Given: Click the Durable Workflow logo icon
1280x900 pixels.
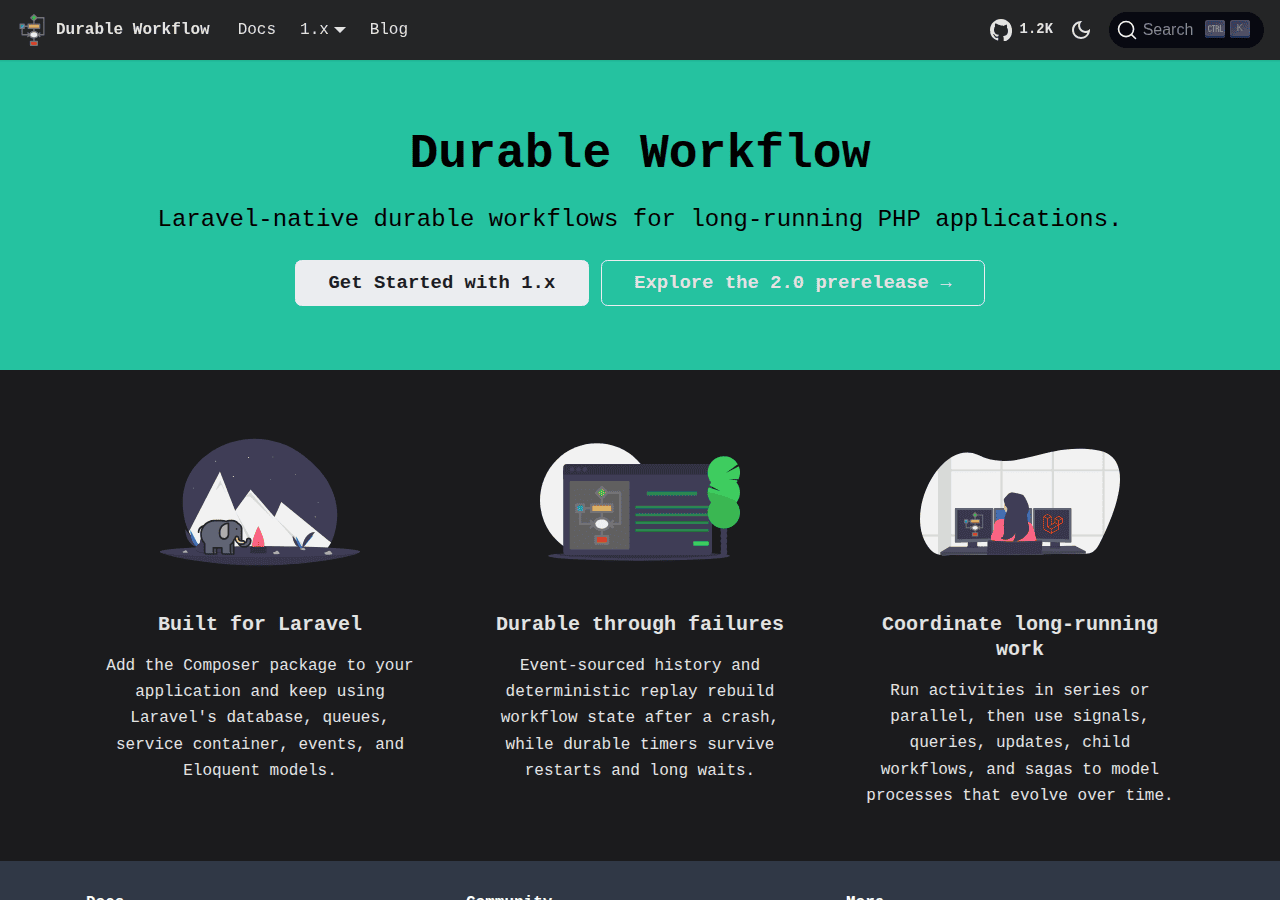Looking at the screenshot, I should click(x=32, y=30).
